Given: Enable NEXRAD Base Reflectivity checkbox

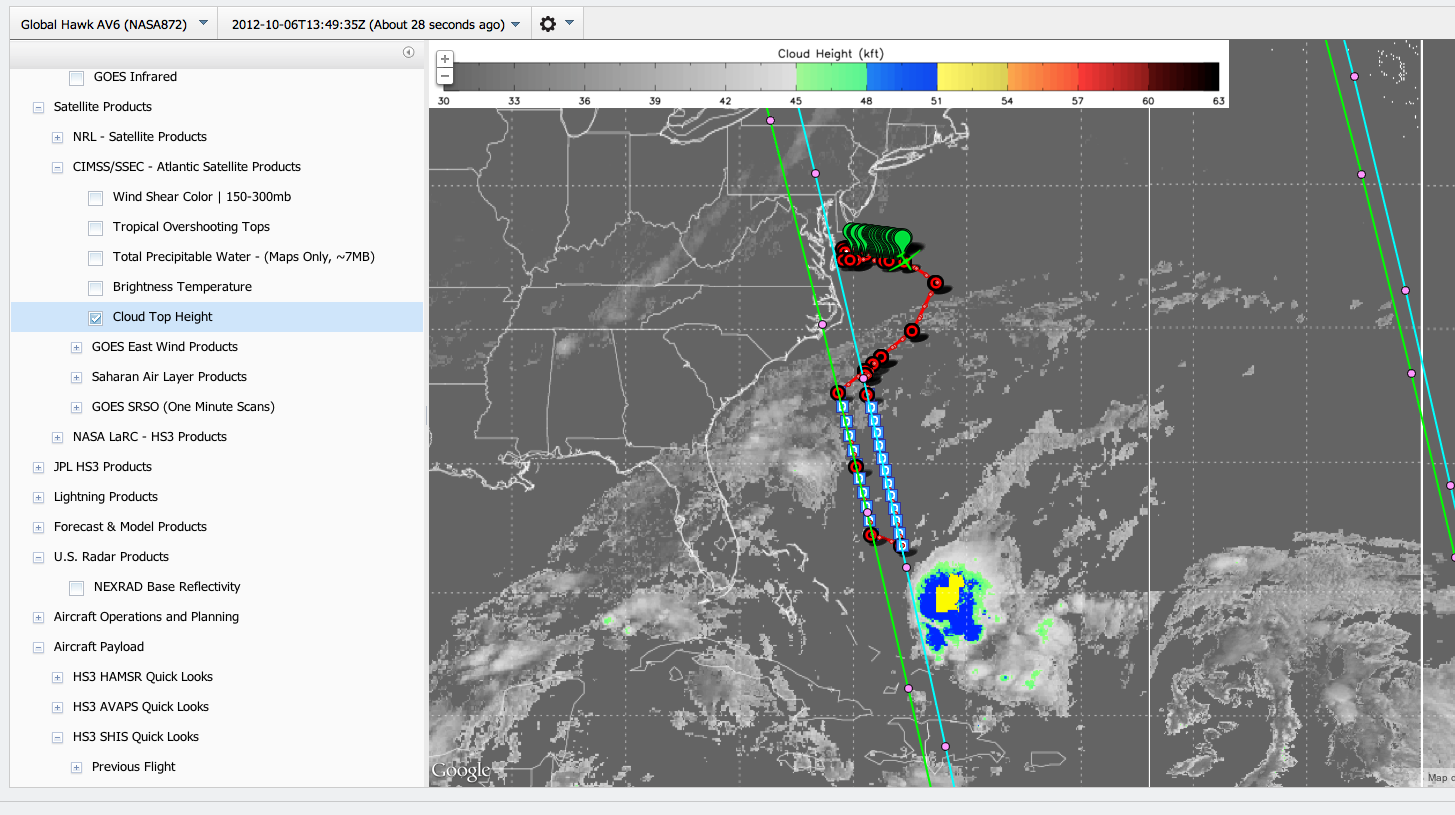Looking at the screenshot, I should tap(77, 588).
